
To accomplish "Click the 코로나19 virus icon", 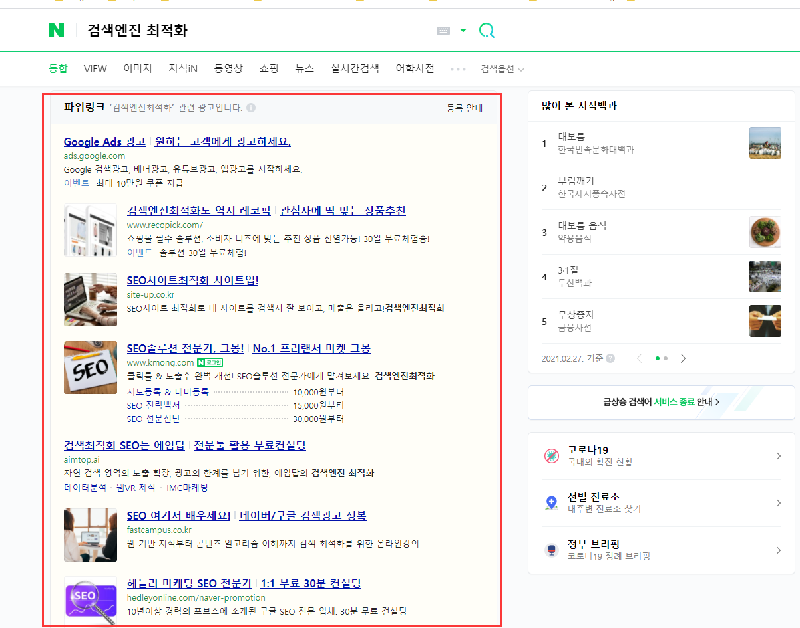I will [x=551, y=457].
